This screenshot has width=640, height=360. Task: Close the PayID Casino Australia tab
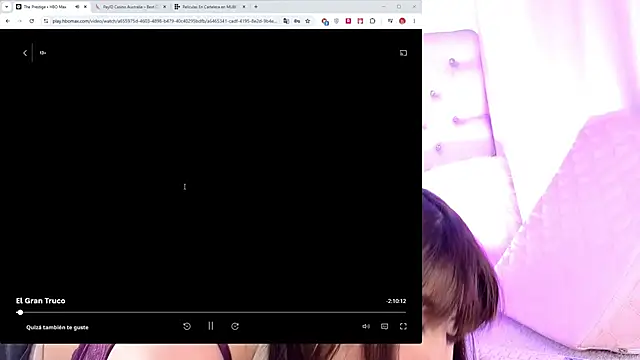coord(164,7)
